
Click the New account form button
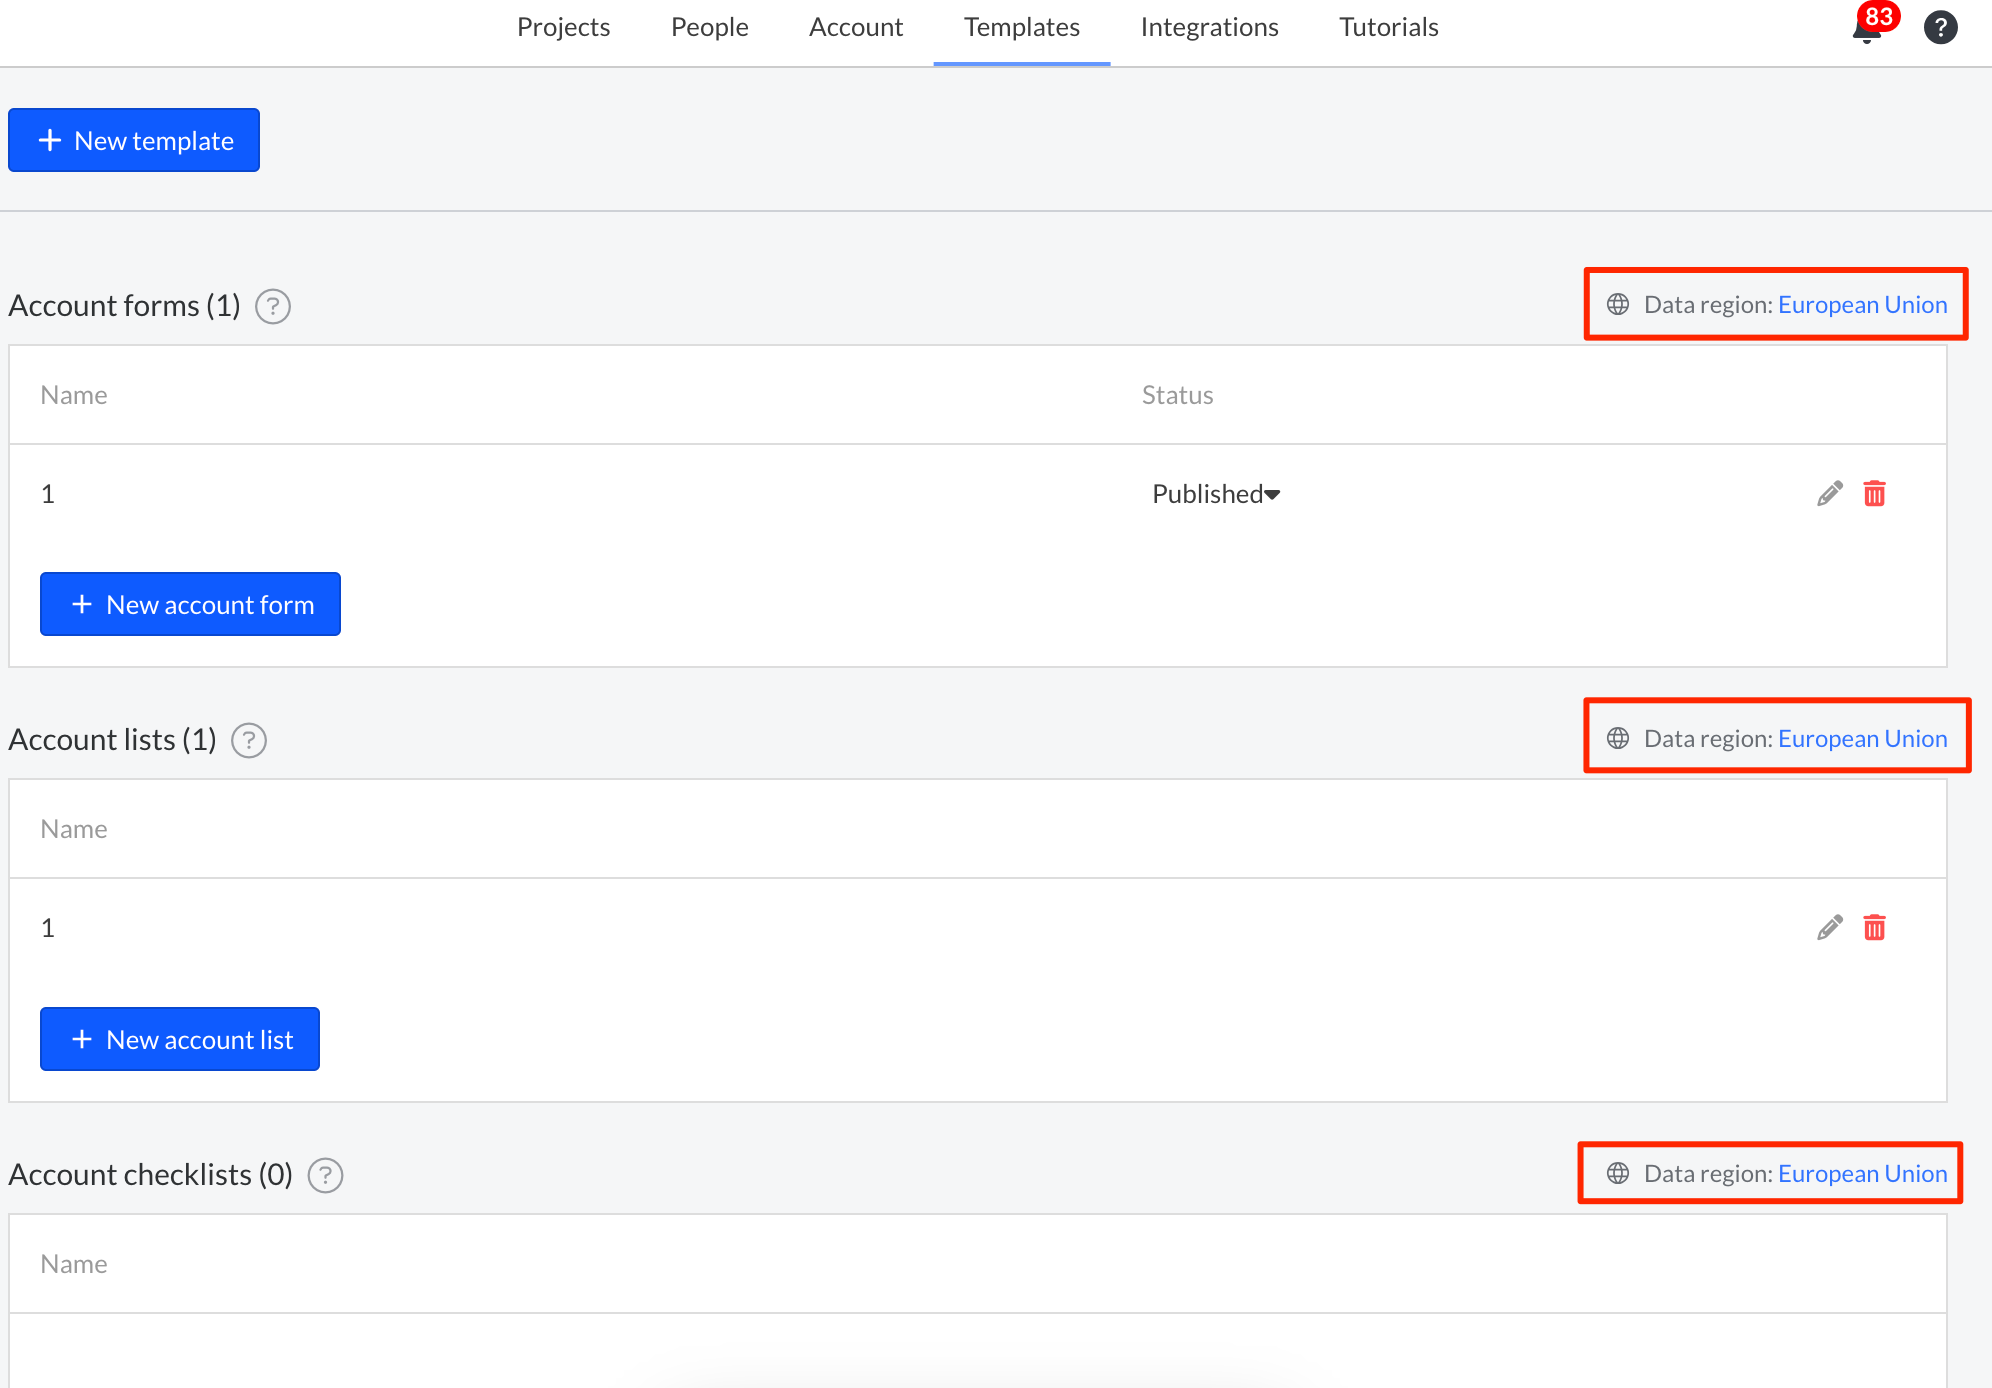(190, 604)
